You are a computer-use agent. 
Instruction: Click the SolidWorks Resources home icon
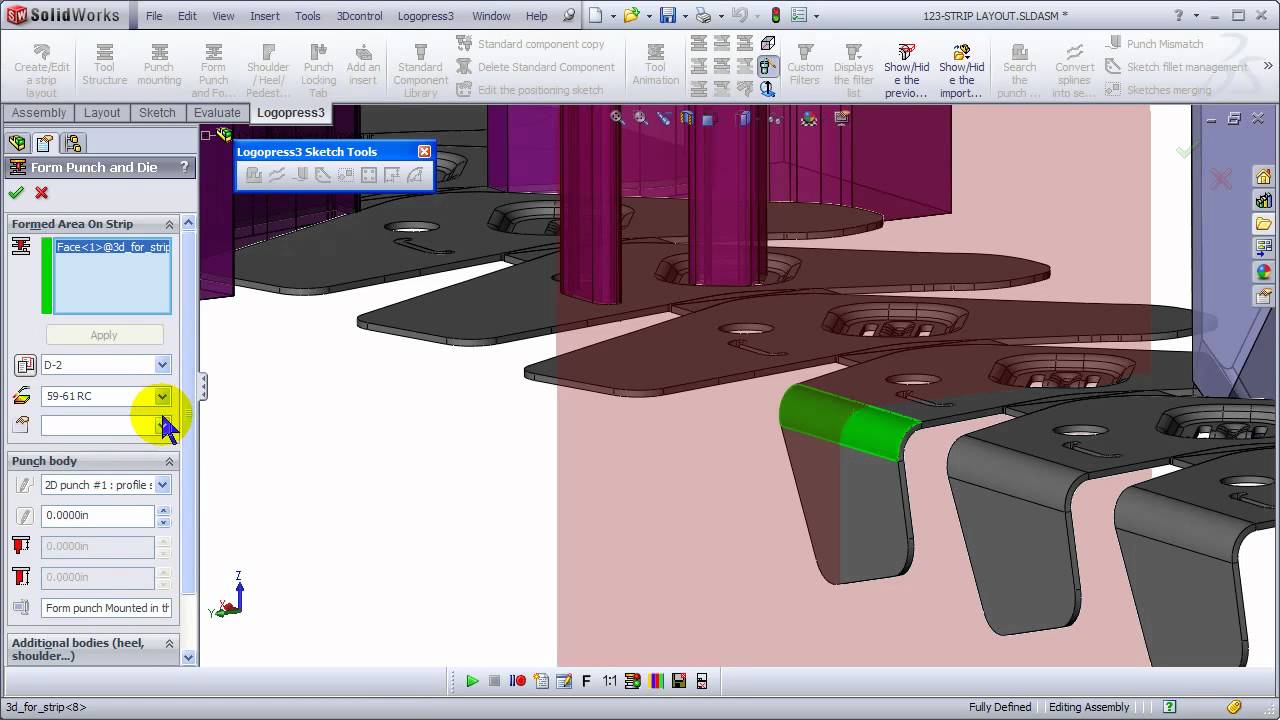[1263, 177]
